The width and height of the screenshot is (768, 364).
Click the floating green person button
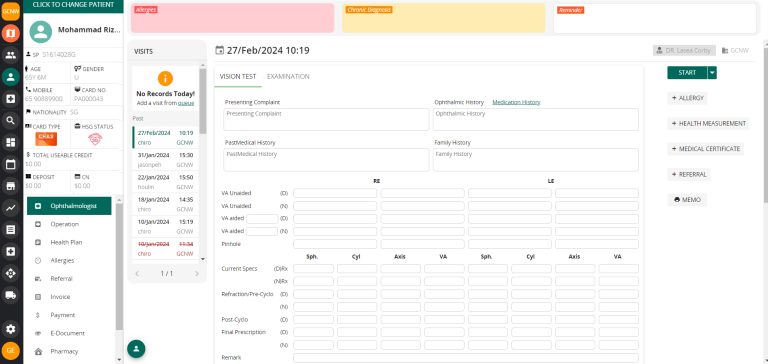[x=136, y=349]
